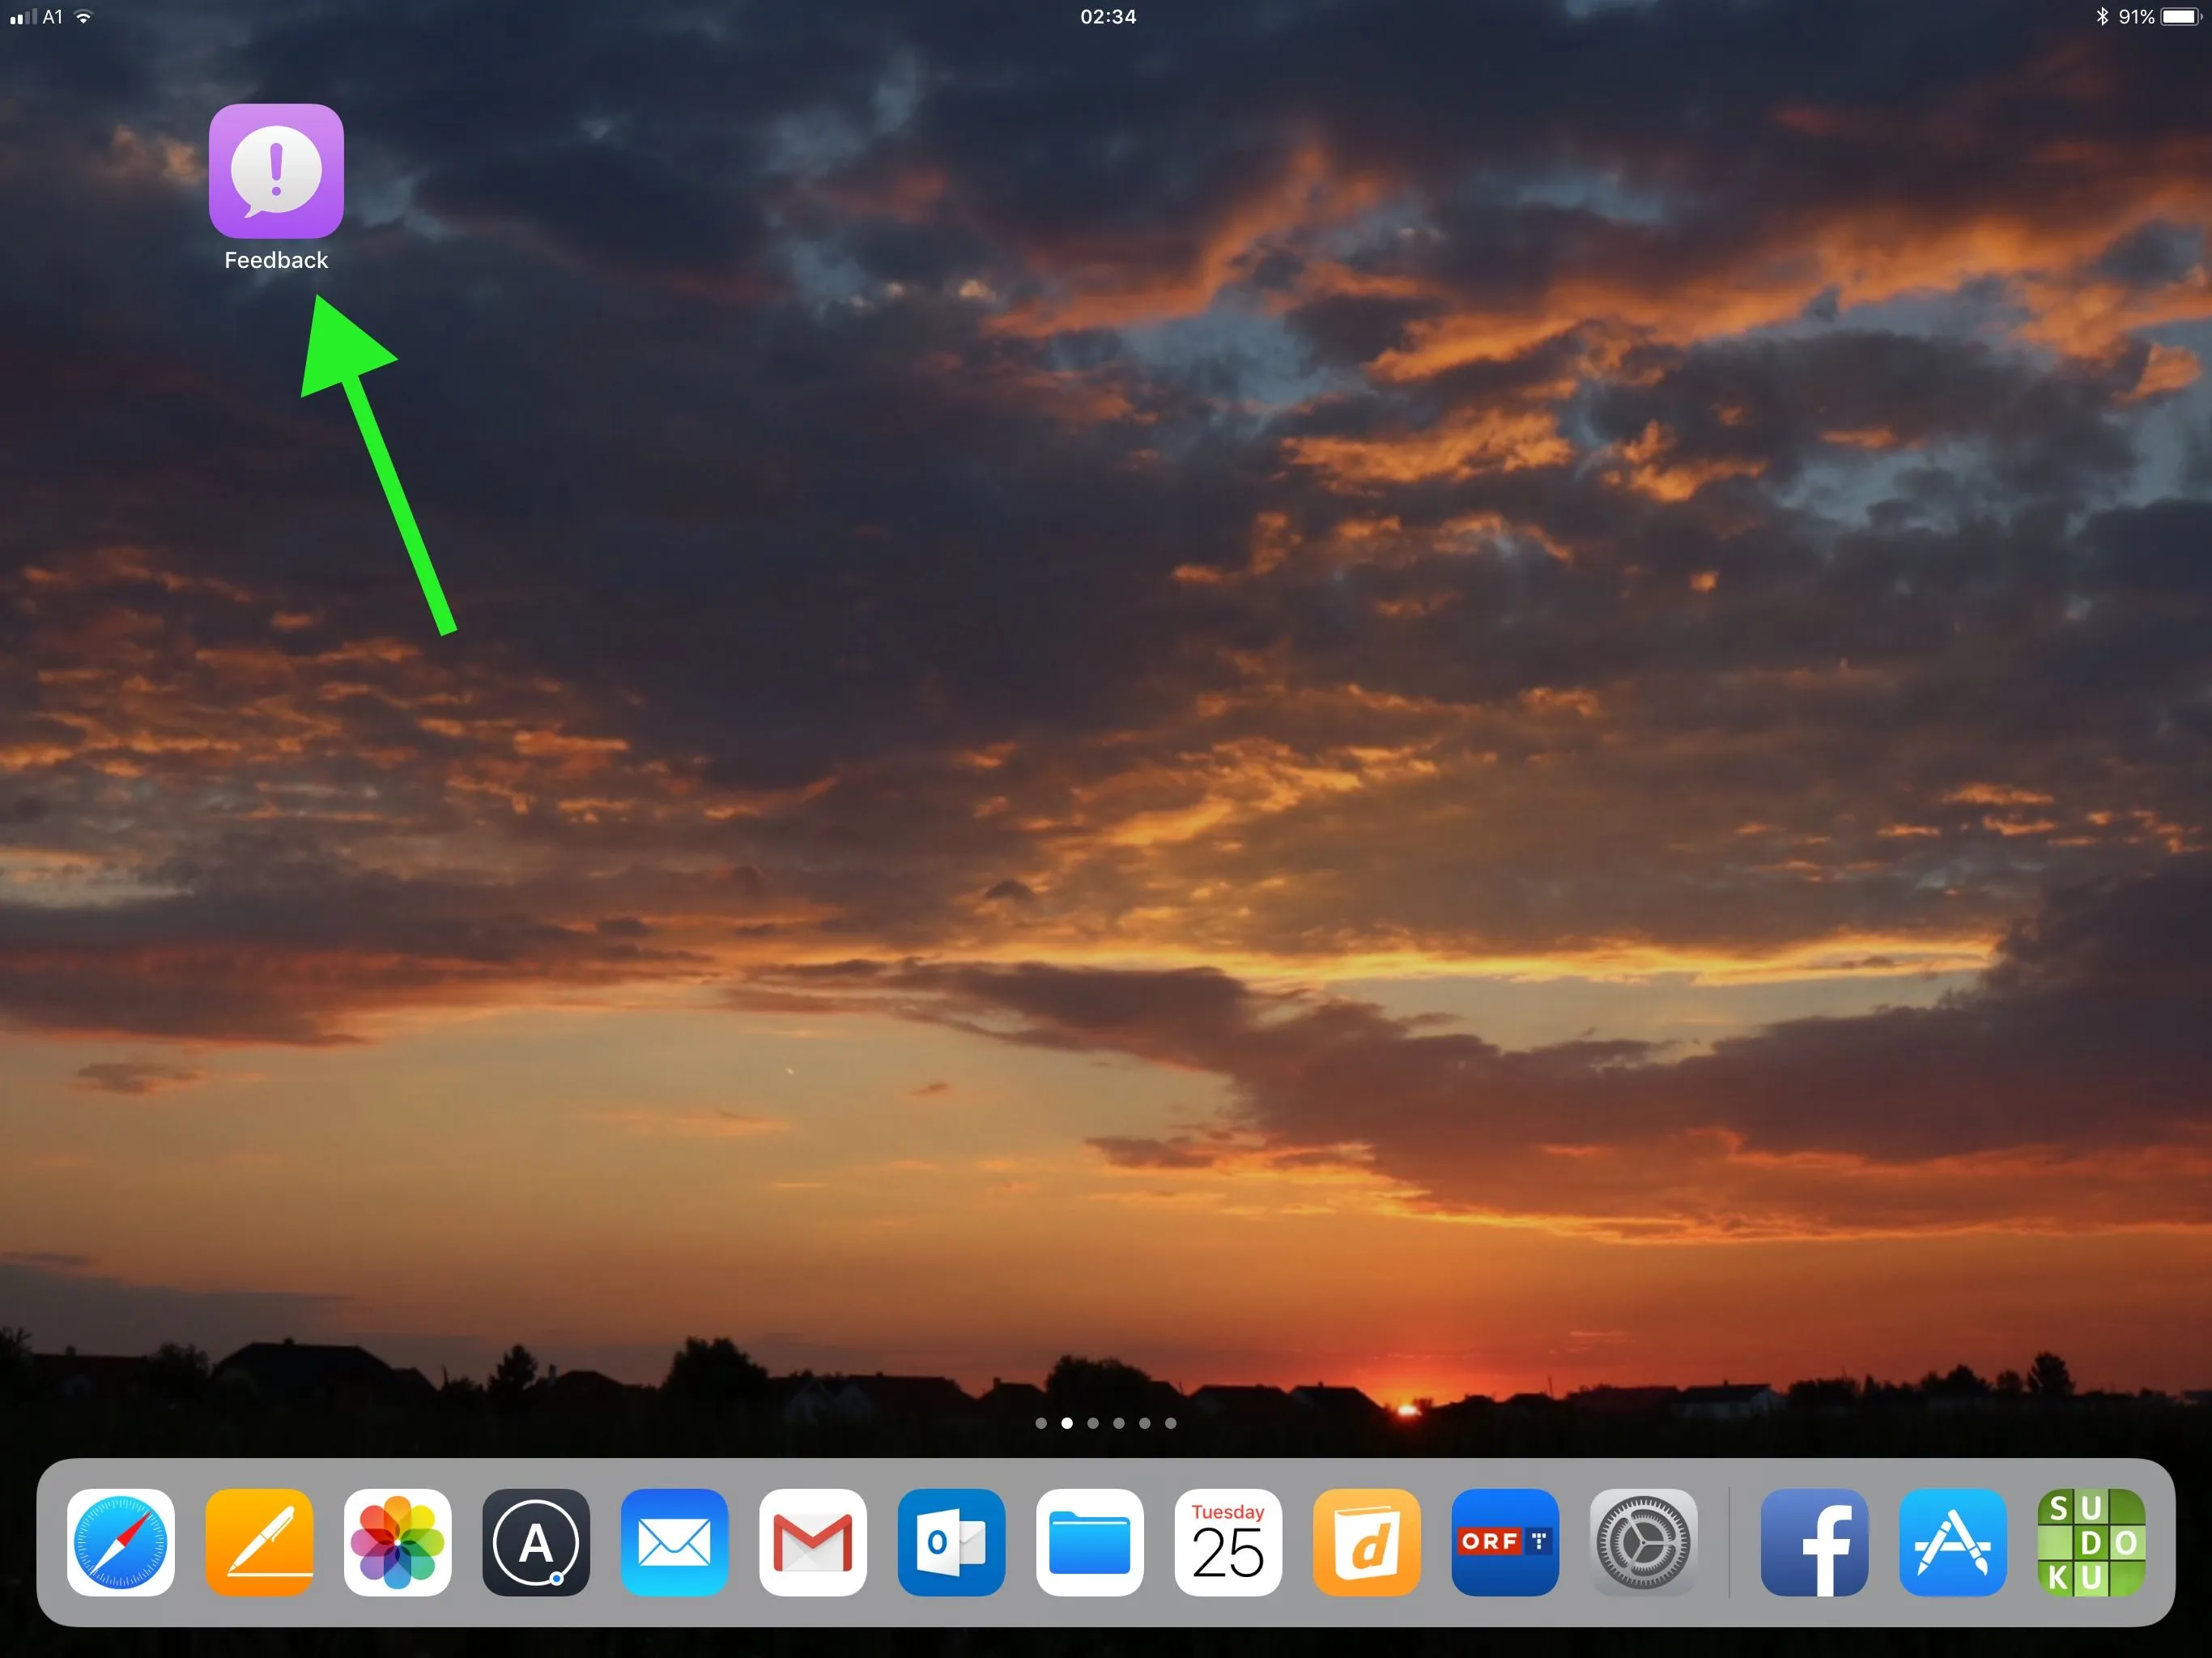Launch Gmail from the dock
The width and height of the screenshot is (2212, 1658).
[x=813, y=1542]
